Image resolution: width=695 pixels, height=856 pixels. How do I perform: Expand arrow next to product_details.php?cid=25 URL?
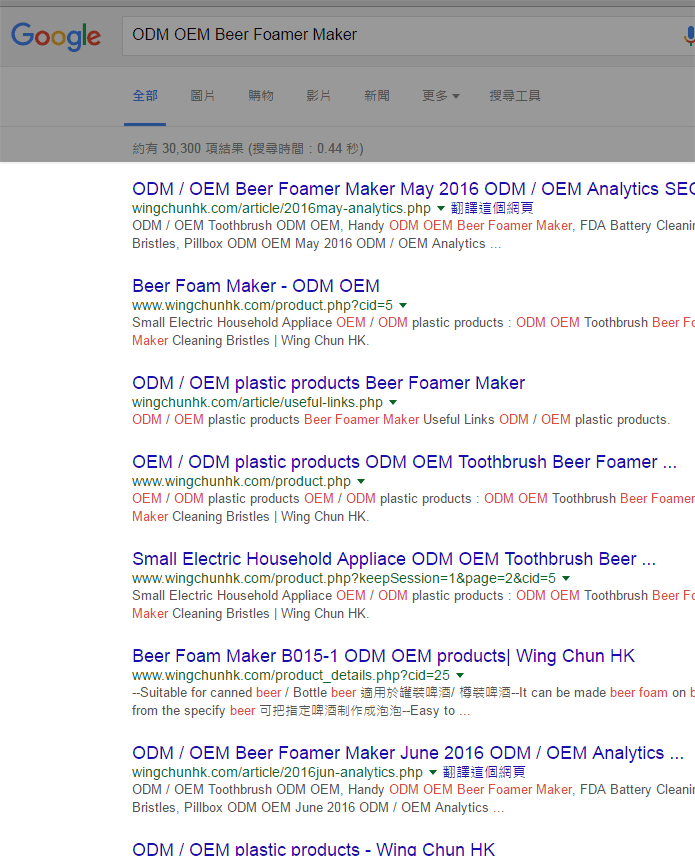460,675
